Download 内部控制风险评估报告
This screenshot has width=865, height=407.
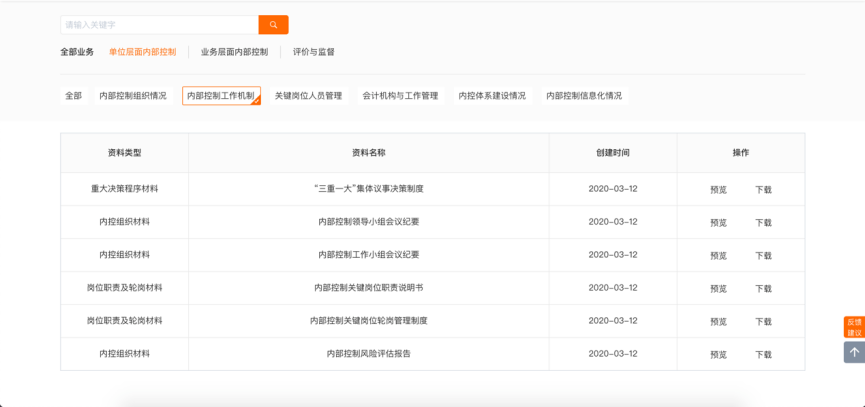pos(763,355)
